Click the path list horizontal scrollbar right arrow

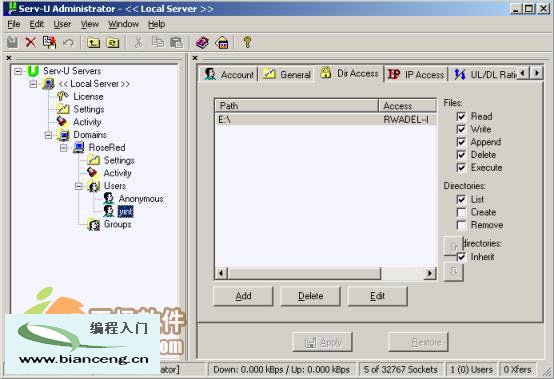(x=430, y=273)
